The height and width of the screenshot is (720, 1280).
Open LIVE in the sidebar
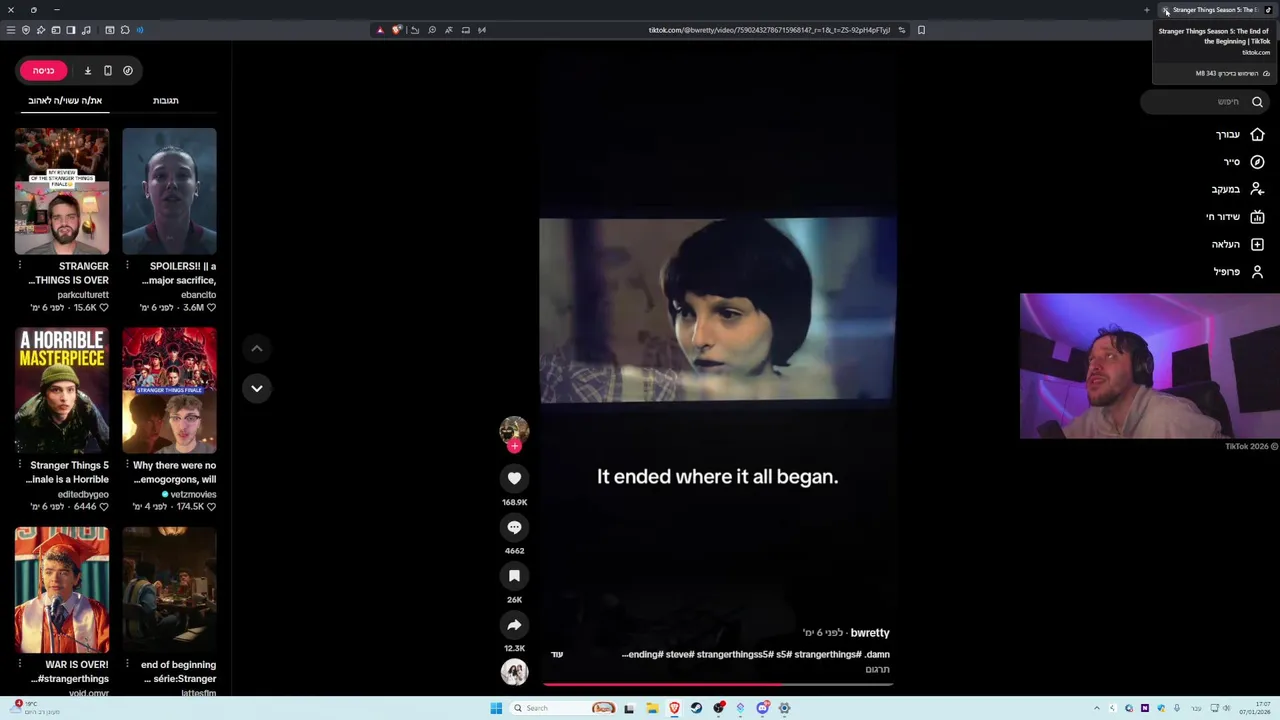pos(1236,217)
